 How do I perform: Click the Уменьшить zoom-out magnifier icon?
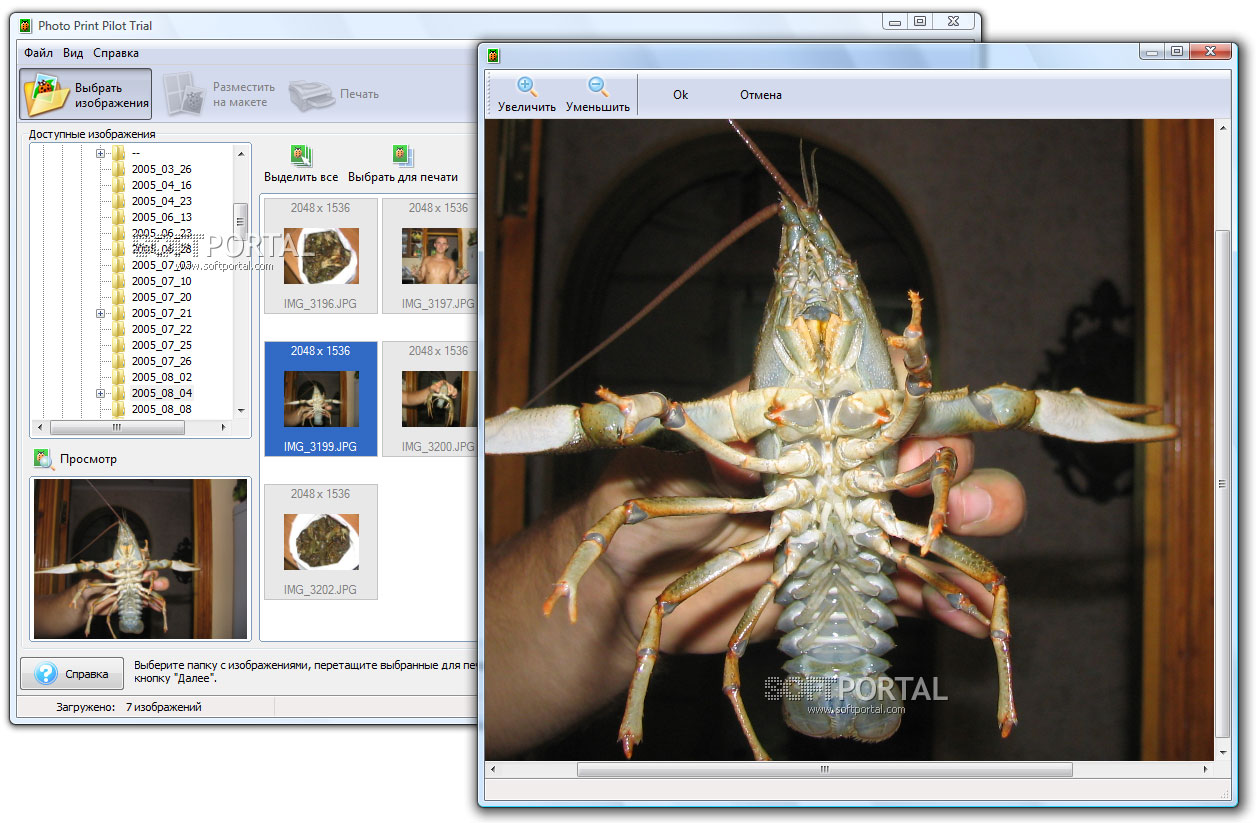[x=598, y=87]
